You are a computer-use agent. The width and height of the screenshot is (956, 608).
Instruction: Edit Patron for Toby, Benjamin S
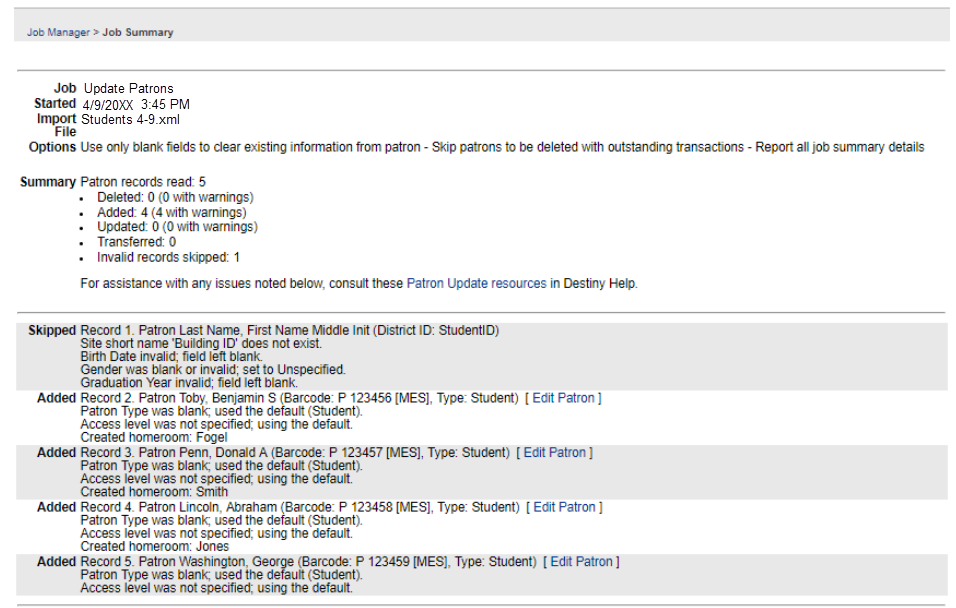point(566,398)
